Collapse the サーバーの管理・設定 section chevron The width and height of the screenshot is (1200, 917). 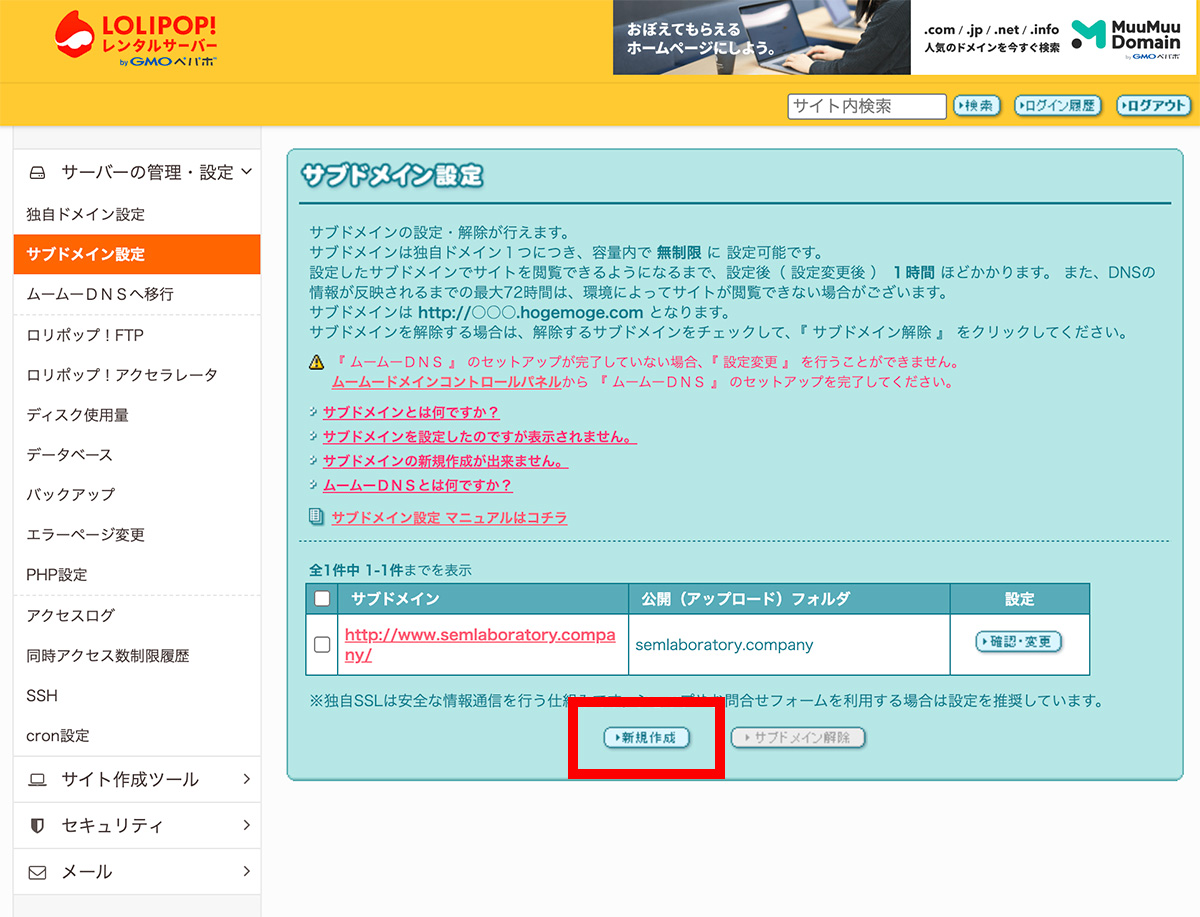[246, 172]
